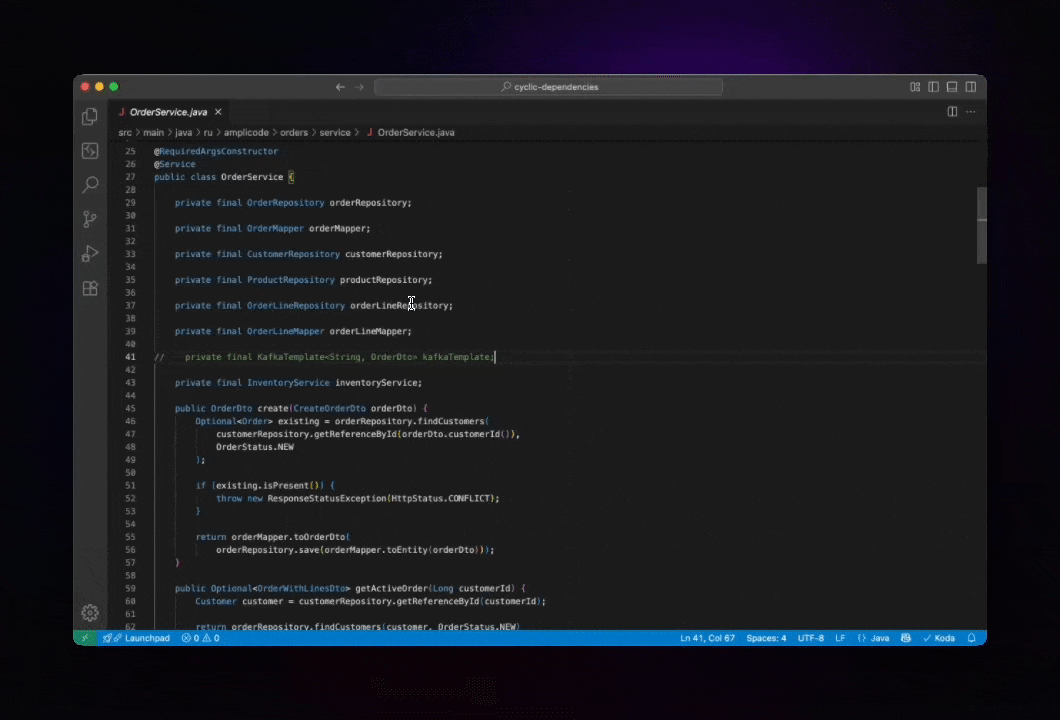Open the Run and Debug view
The image size is (1060, 720).
[90, 254]
